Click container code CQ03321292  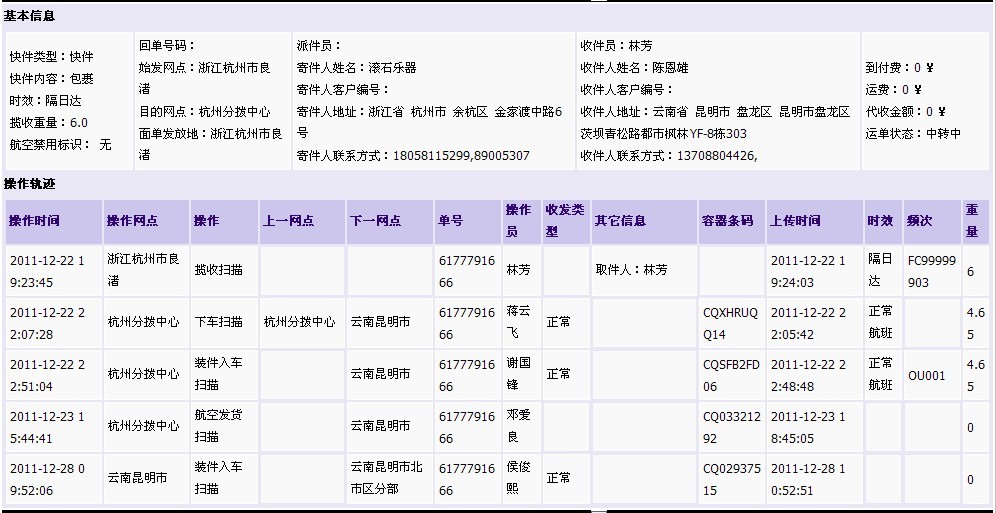730,427
